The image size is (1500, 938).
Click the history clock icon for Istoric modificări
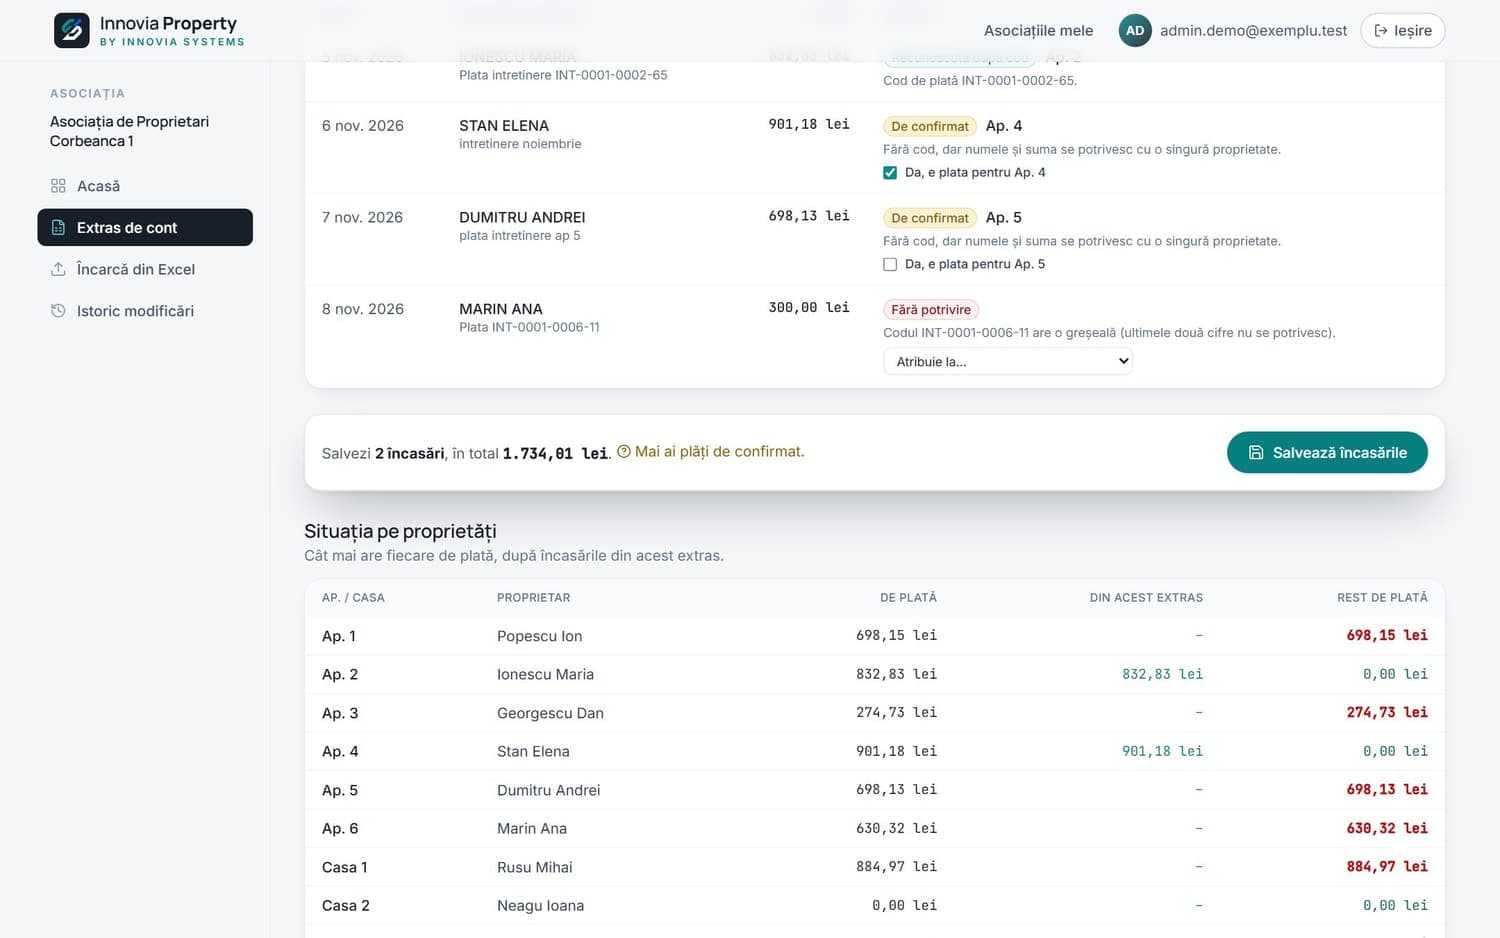[x=58, y=311]
